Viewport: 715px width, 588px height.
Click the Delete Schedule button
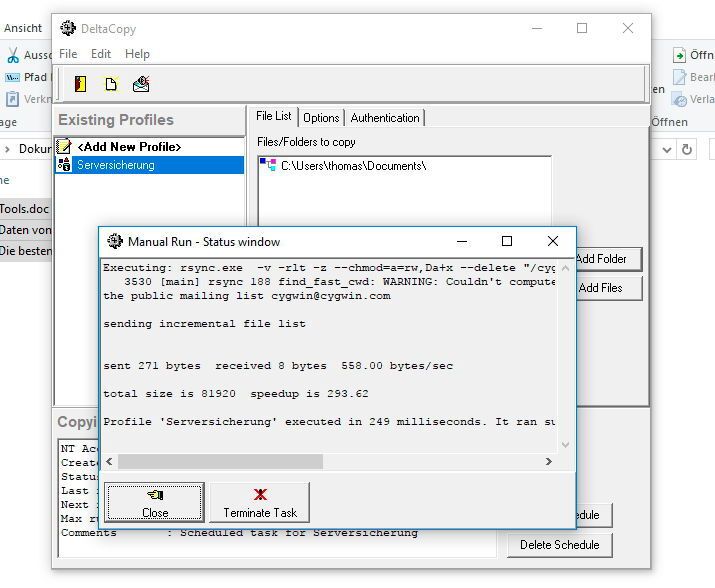560,545
